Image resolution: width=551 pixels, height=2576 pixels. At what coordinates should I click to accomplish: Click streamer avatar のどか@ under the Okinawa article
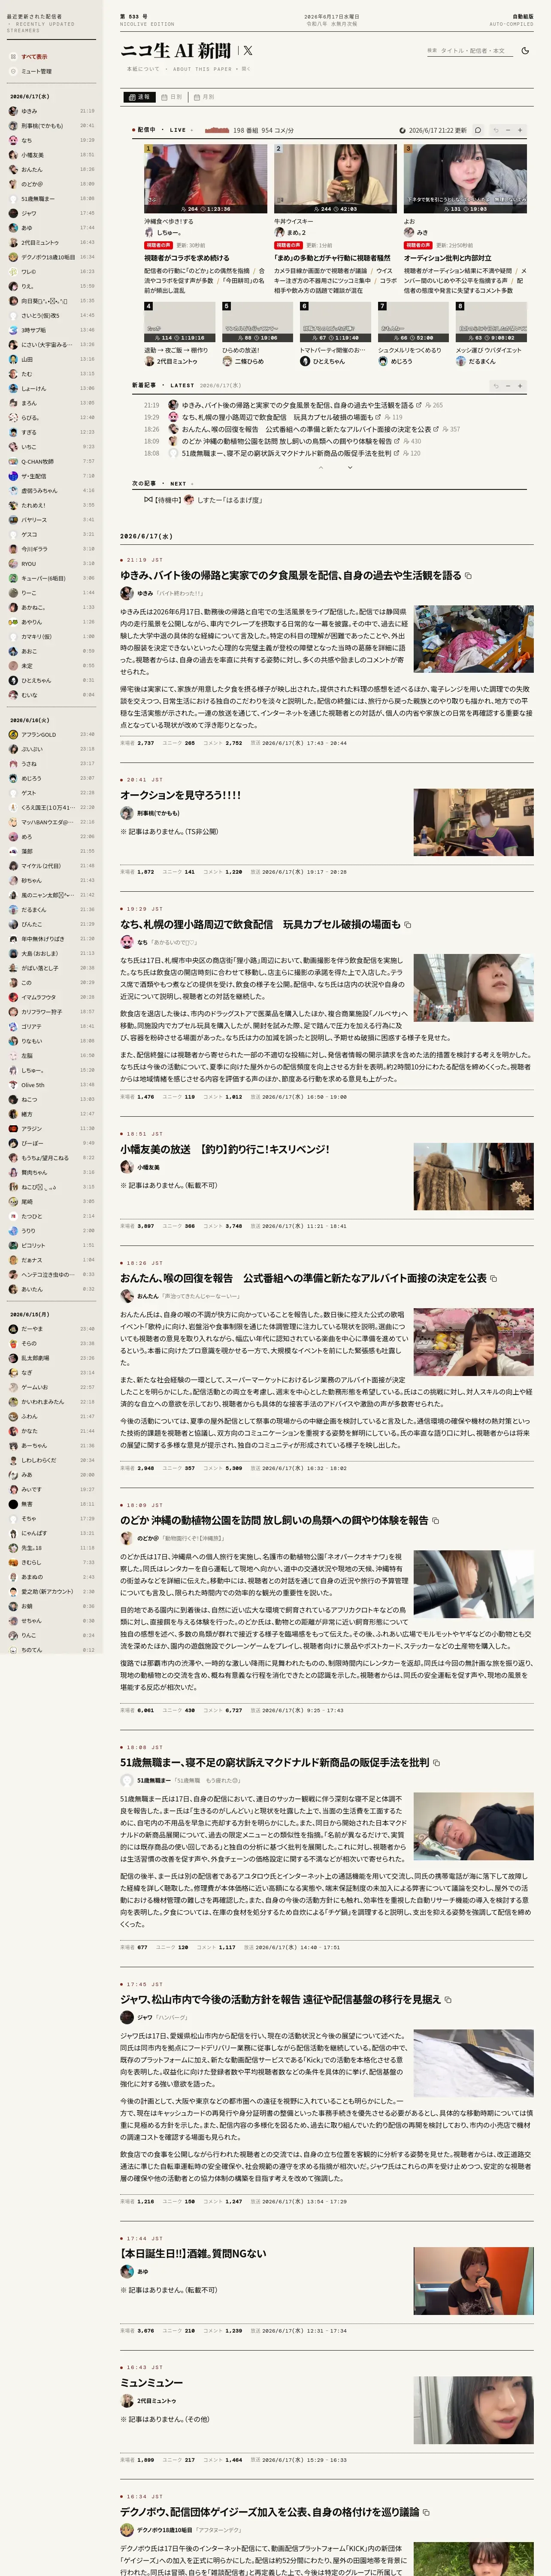click(x=126, y=1538)
